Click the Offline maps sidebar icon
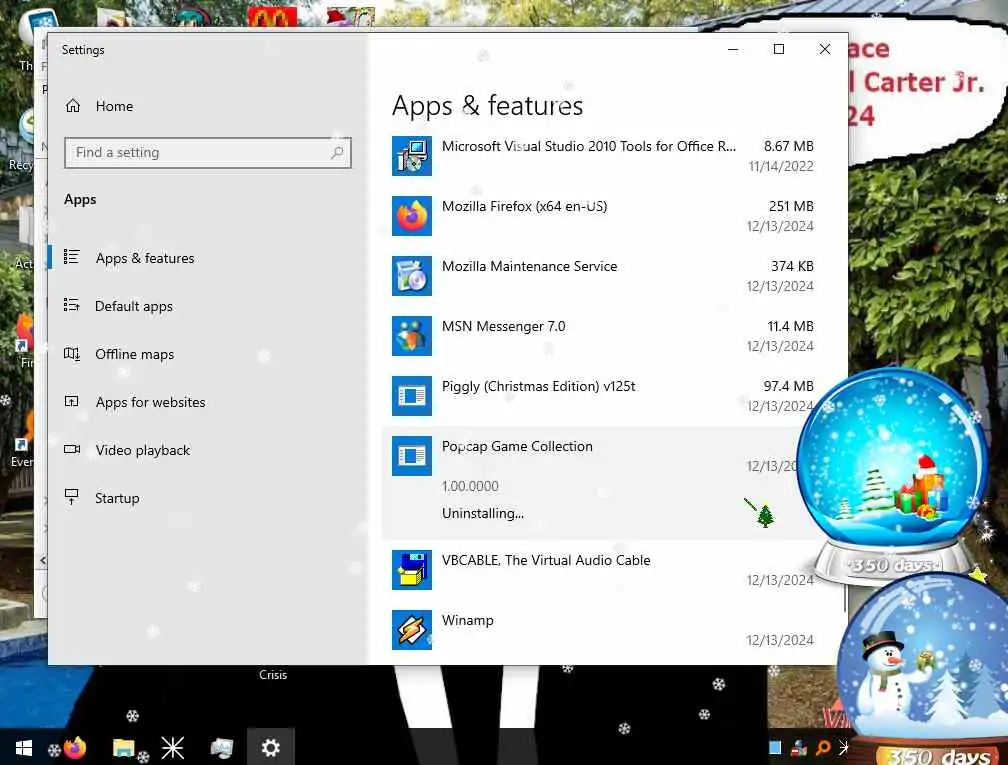This screenshot has width=1008, height=765. click(71, 354)
